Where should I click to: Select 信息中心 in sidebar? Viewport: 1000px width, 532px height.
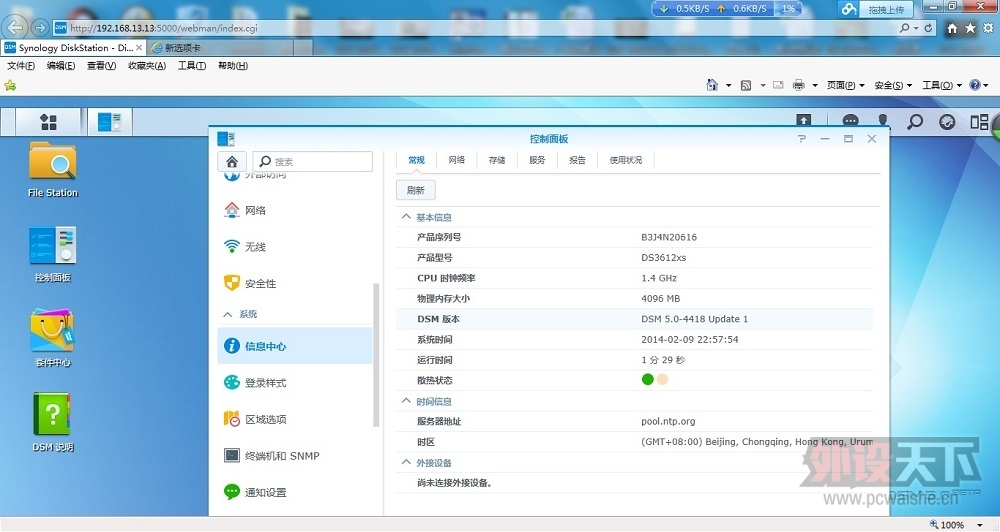click(x=295, y=346)
